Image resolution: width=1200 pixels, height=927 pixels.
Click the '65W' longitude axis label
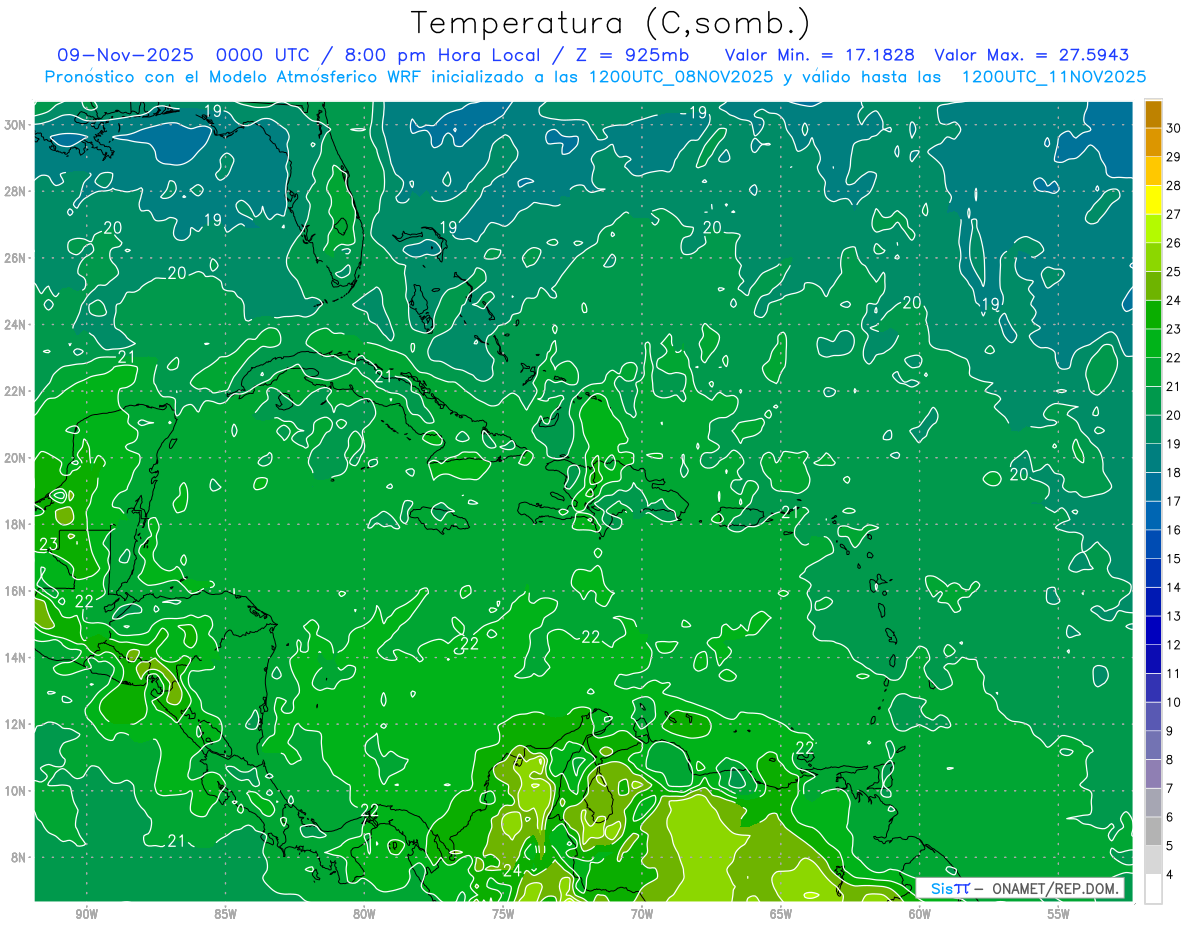[781, 913]
